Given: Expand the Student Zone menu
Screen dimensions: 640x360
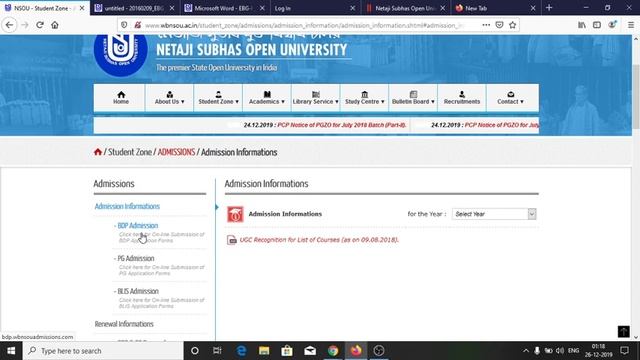Looking at the screenshot, I should (218, 98).
